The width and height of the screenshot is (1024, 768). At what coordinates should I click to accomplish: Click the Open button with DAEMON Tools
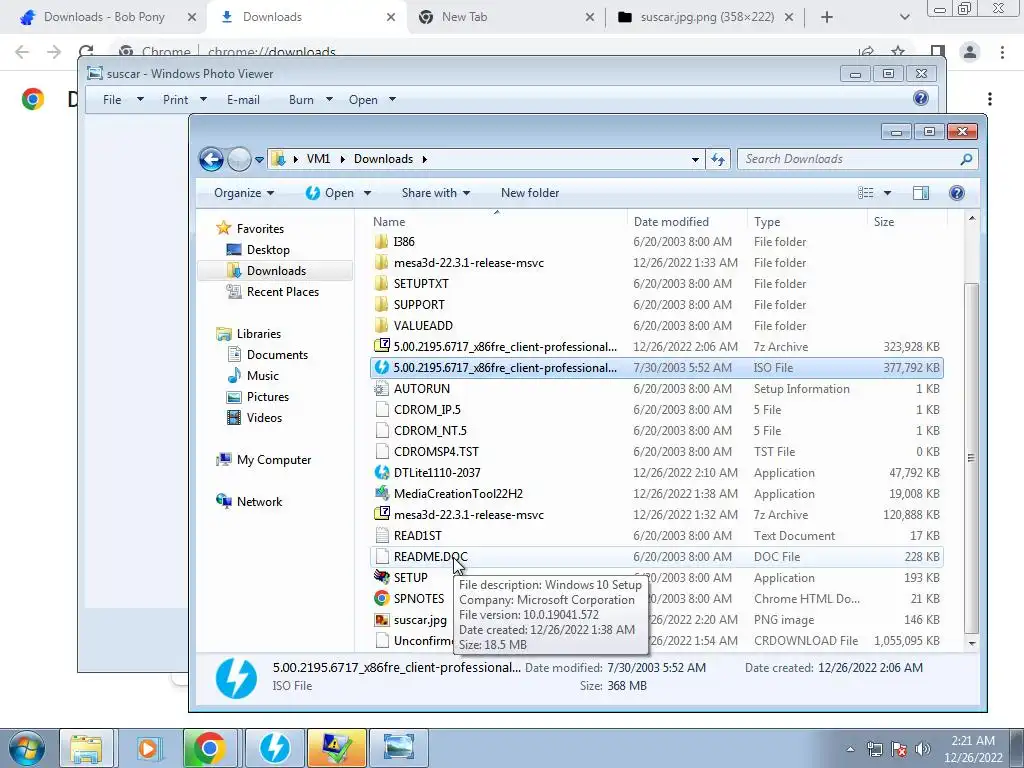(330, 193)
